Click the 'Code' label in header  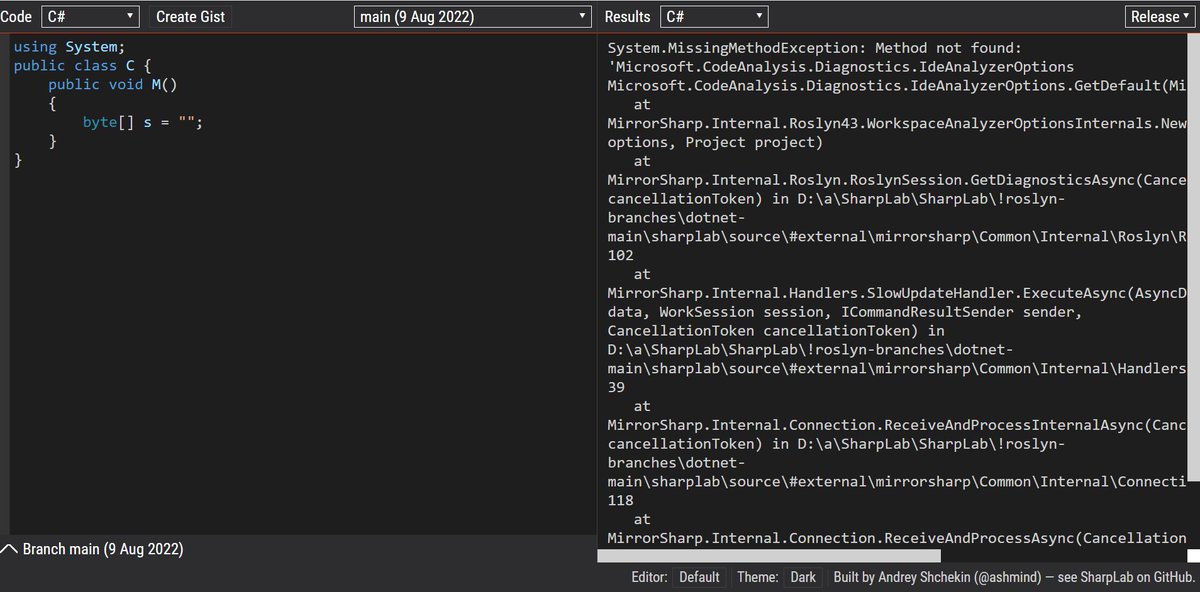click(16, 17)
